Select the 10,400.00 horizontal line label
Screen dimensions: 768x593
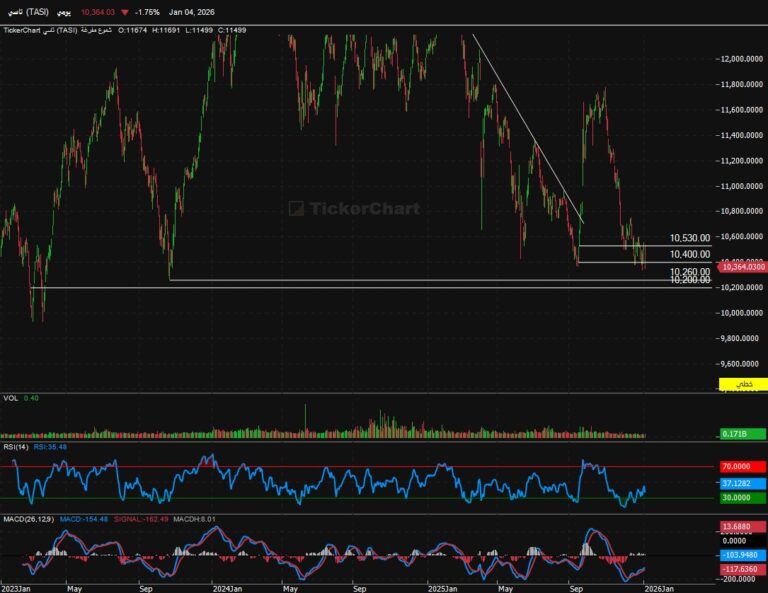coord(690,255)
